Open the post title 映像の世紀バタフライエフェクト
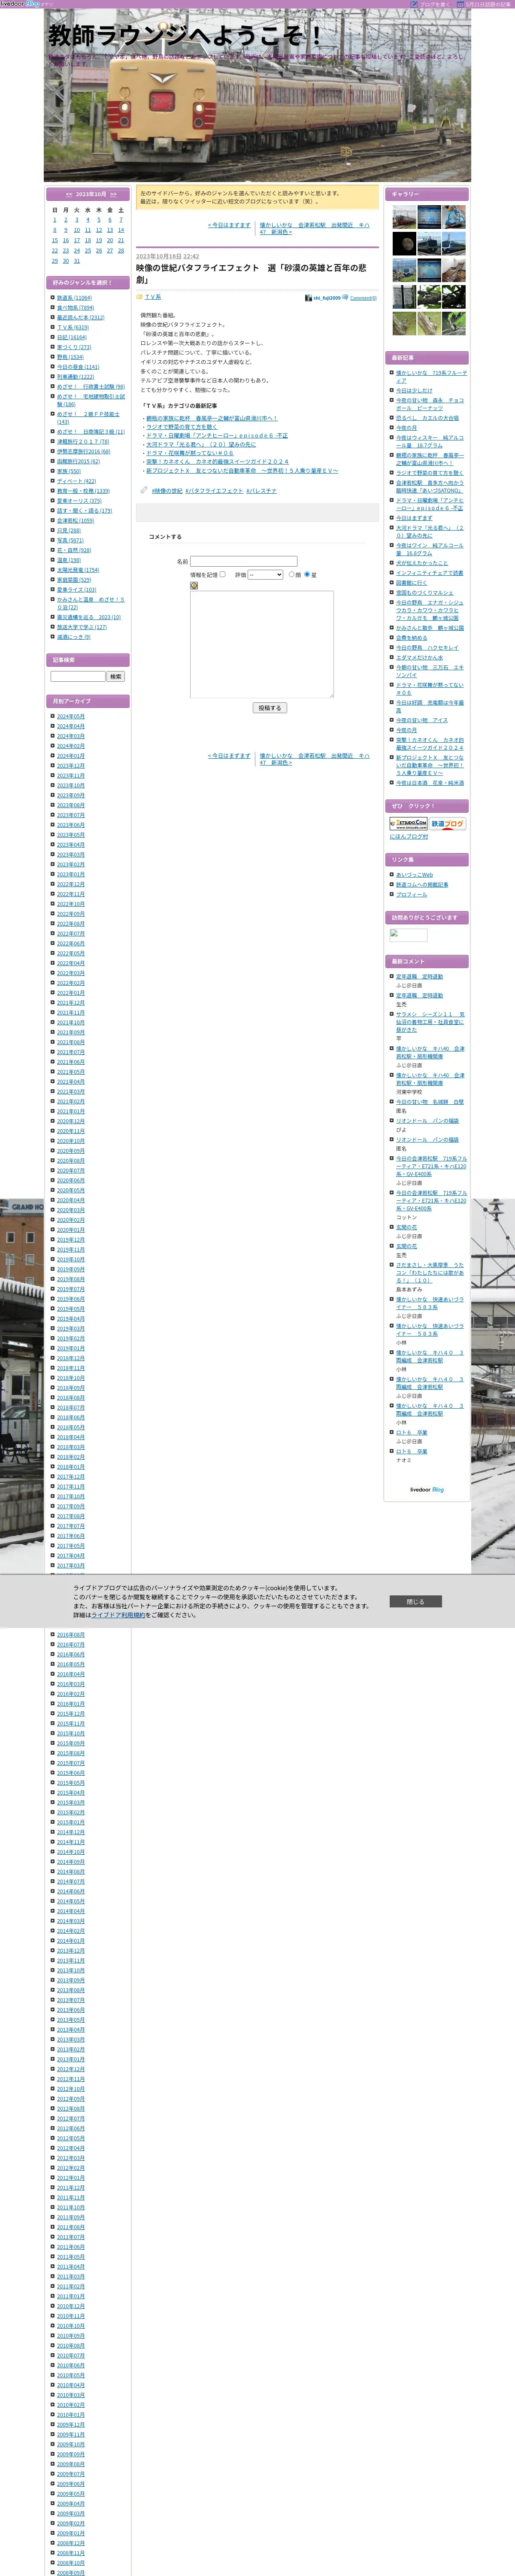The height and width of the screenshot is (2576, 515). click(252, 274)
